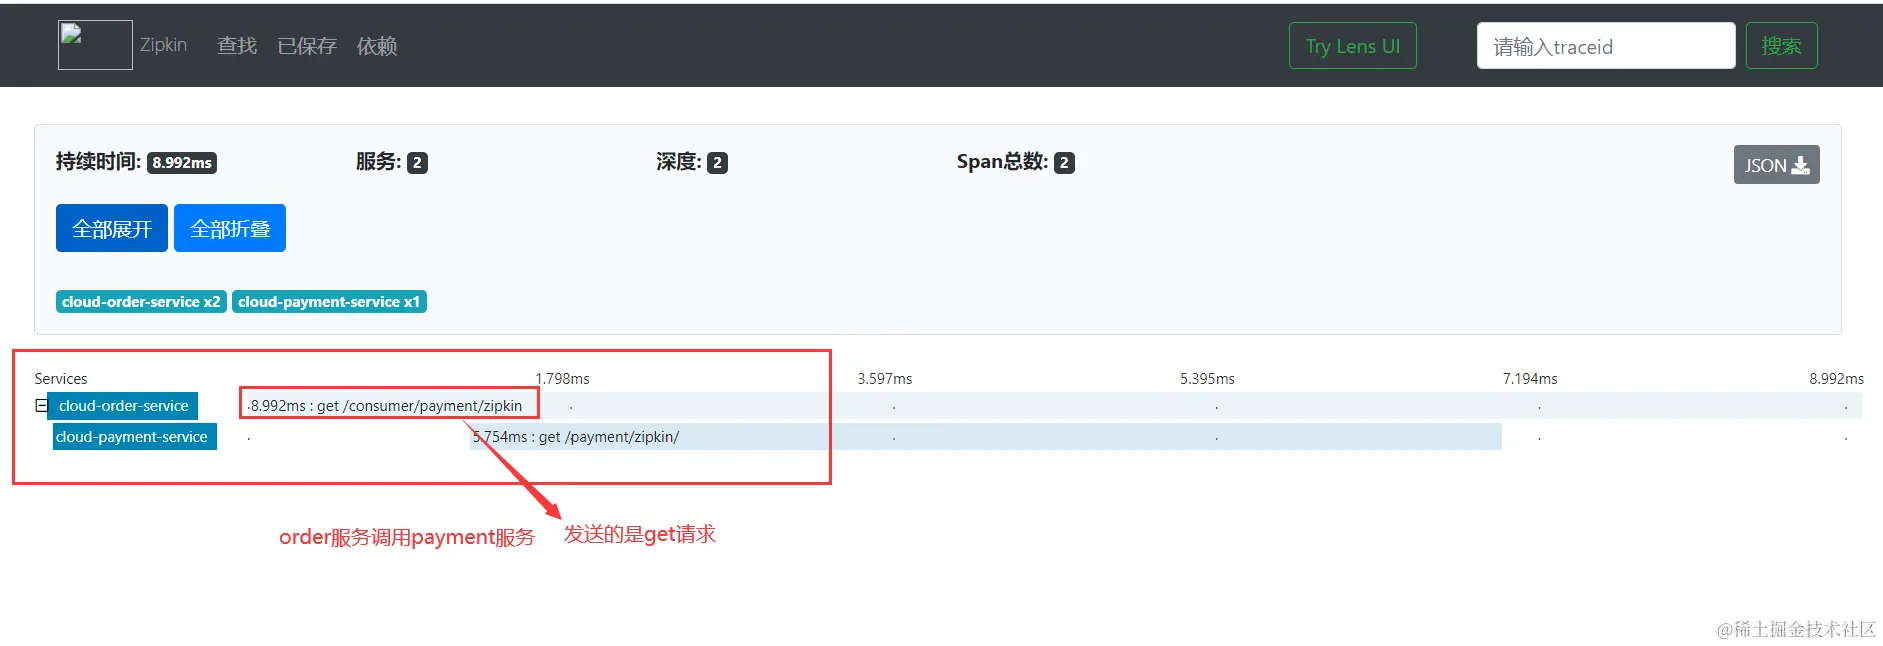Viewport: 1883px width, 646px height.
Task: Click the 深度 count badge
Action: click(717, 163)
